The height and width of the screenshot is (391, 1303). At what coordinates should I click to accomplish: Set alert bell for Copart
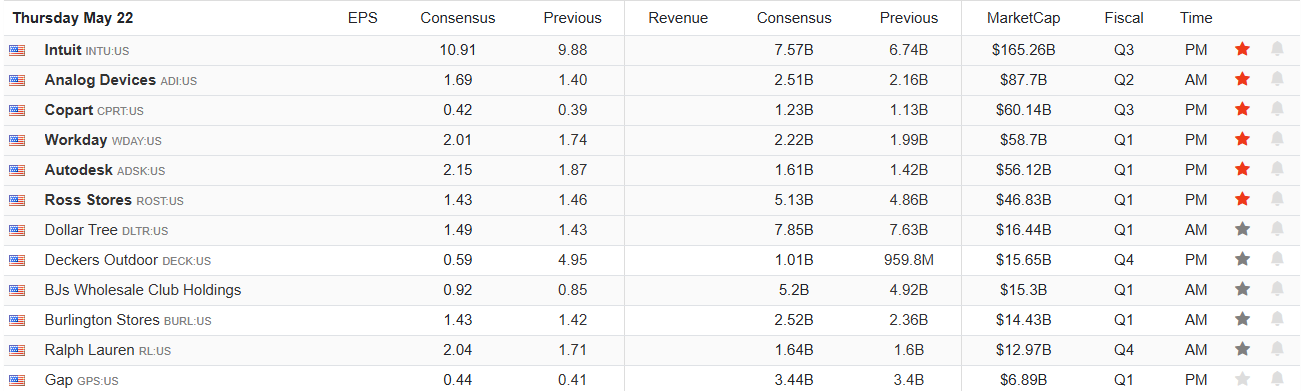(1277, 109)
